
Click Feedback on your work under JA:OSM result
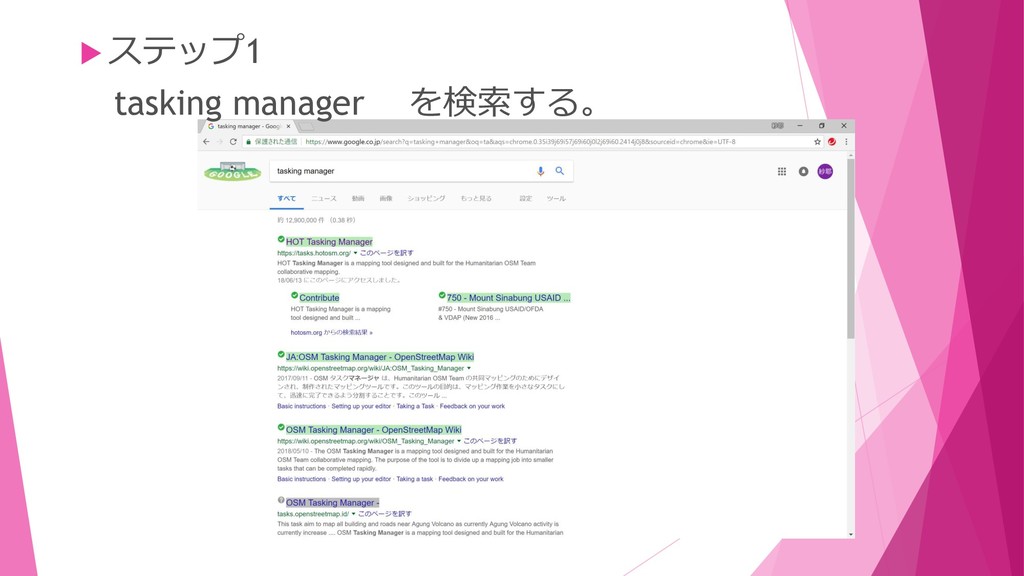472,406
